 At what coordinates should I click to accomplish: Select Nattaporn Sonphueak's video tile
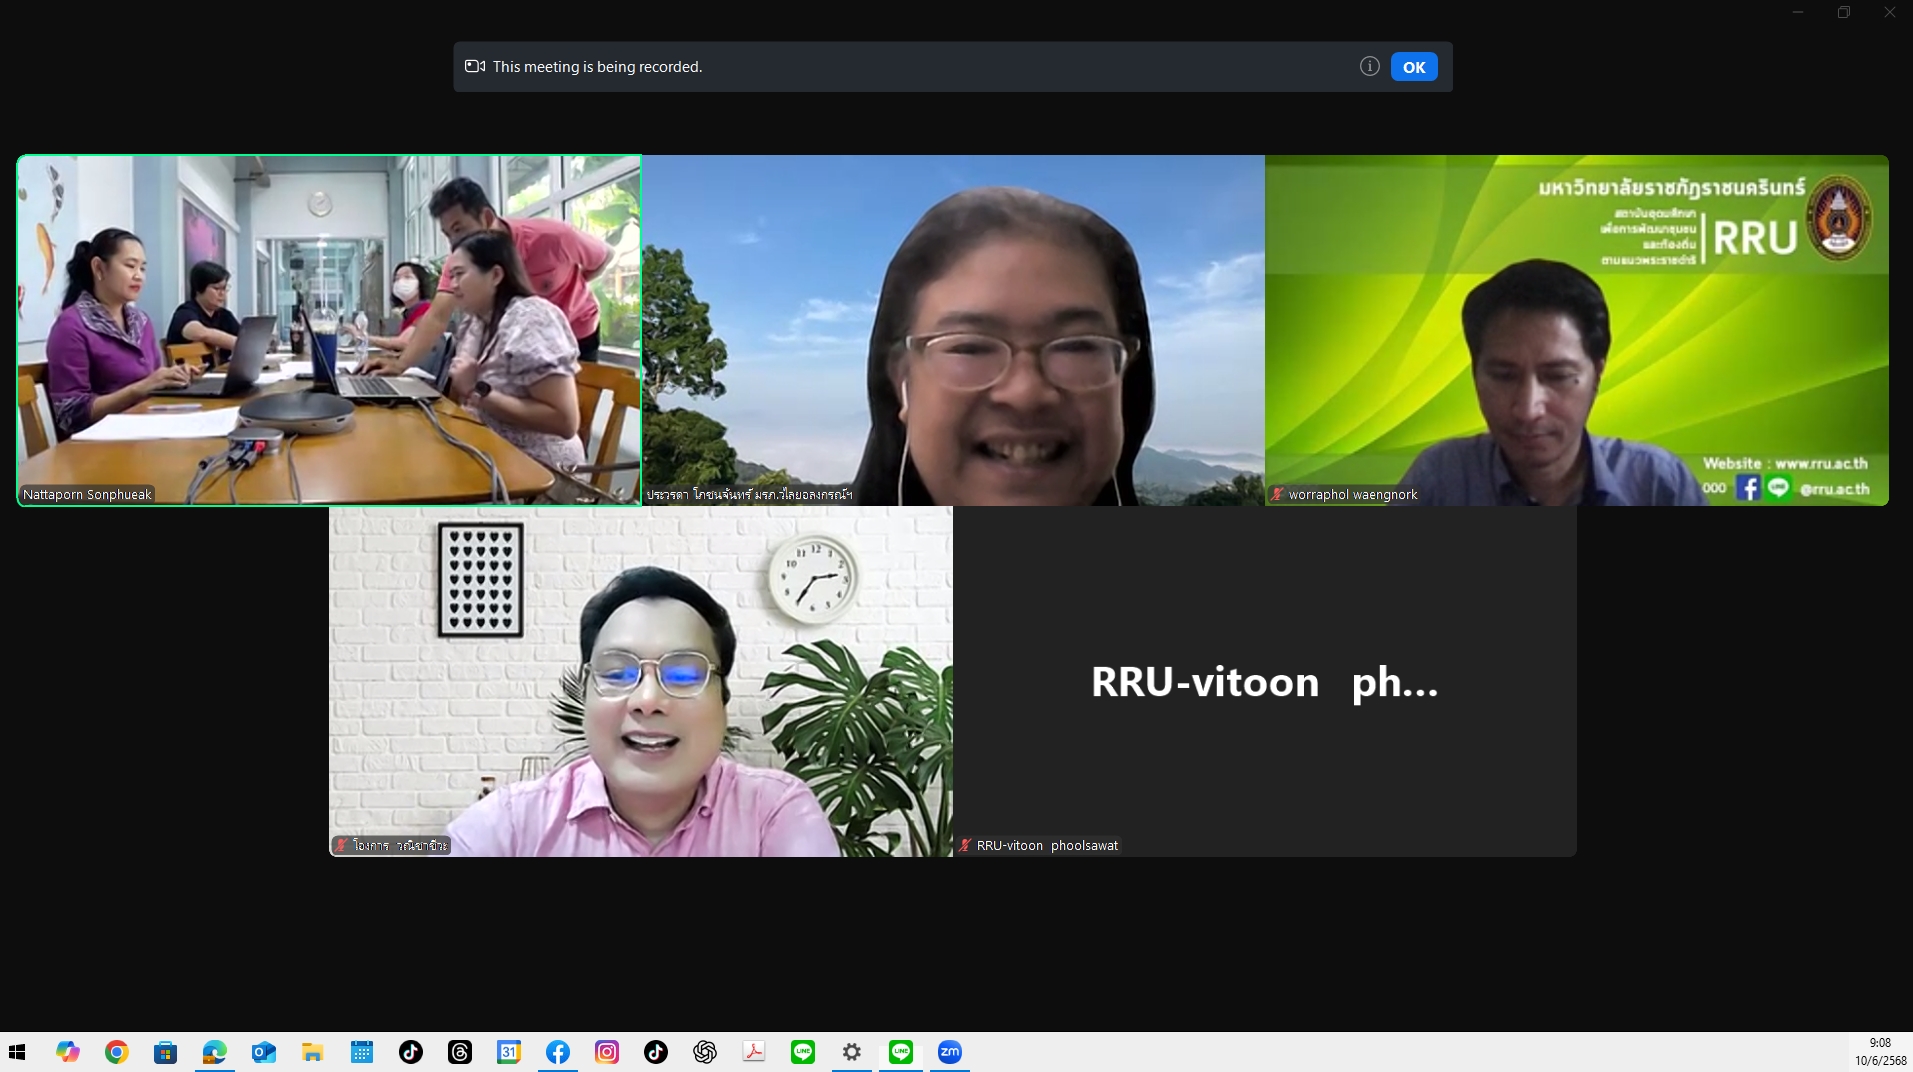[x=329, y=330]
